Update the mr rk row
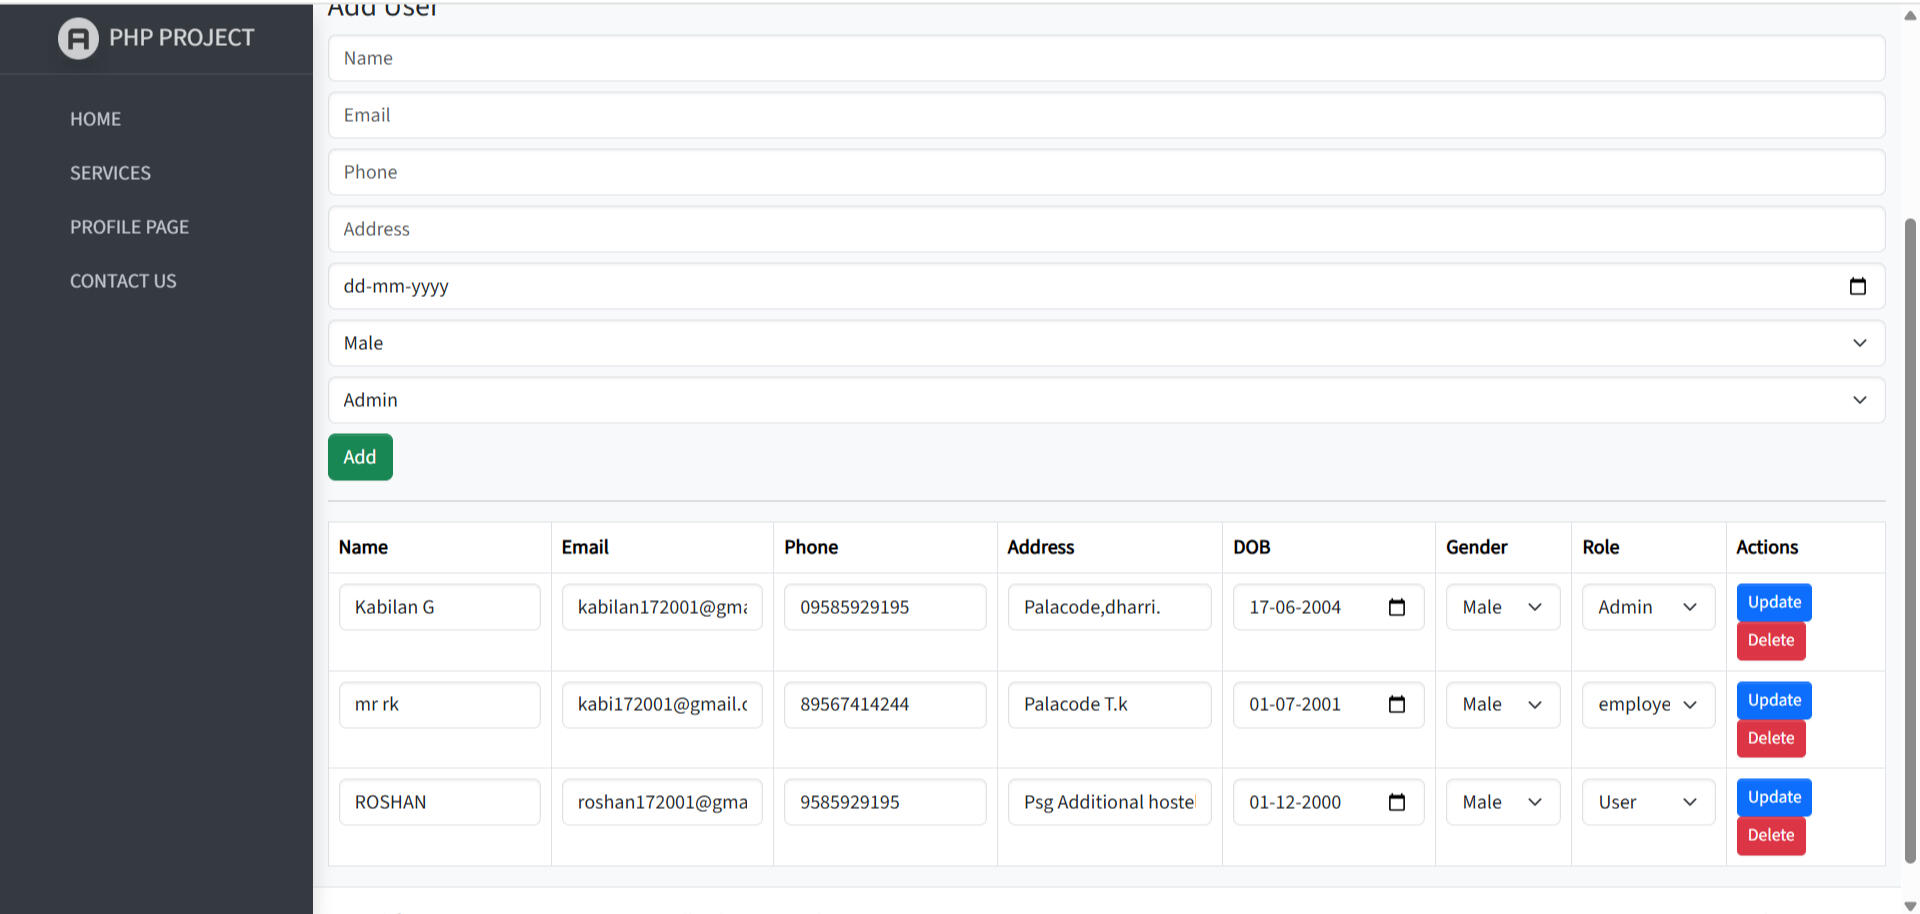 (x=1774, y=700)
